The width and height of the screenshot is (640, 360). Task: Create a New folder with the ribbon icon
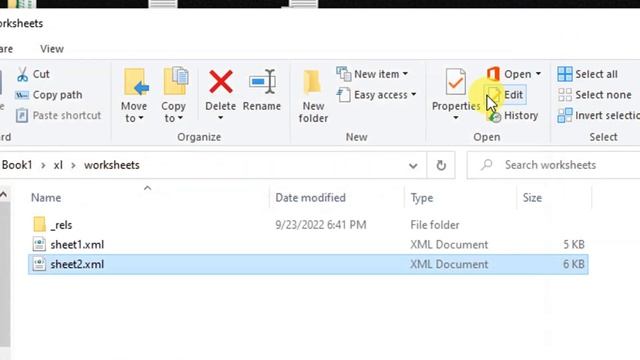(312, 82)
